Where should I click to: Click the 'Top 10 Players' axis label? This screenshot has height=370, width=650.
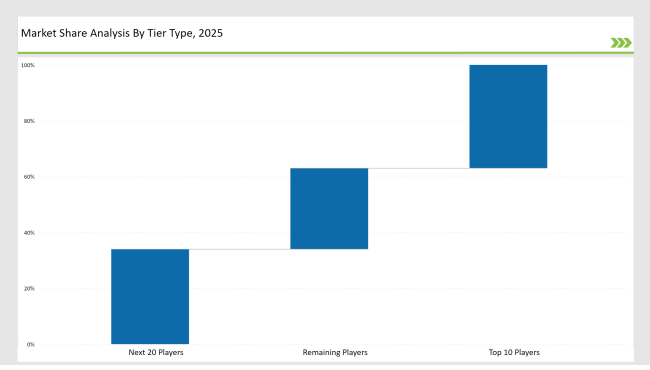pos(514,352)
